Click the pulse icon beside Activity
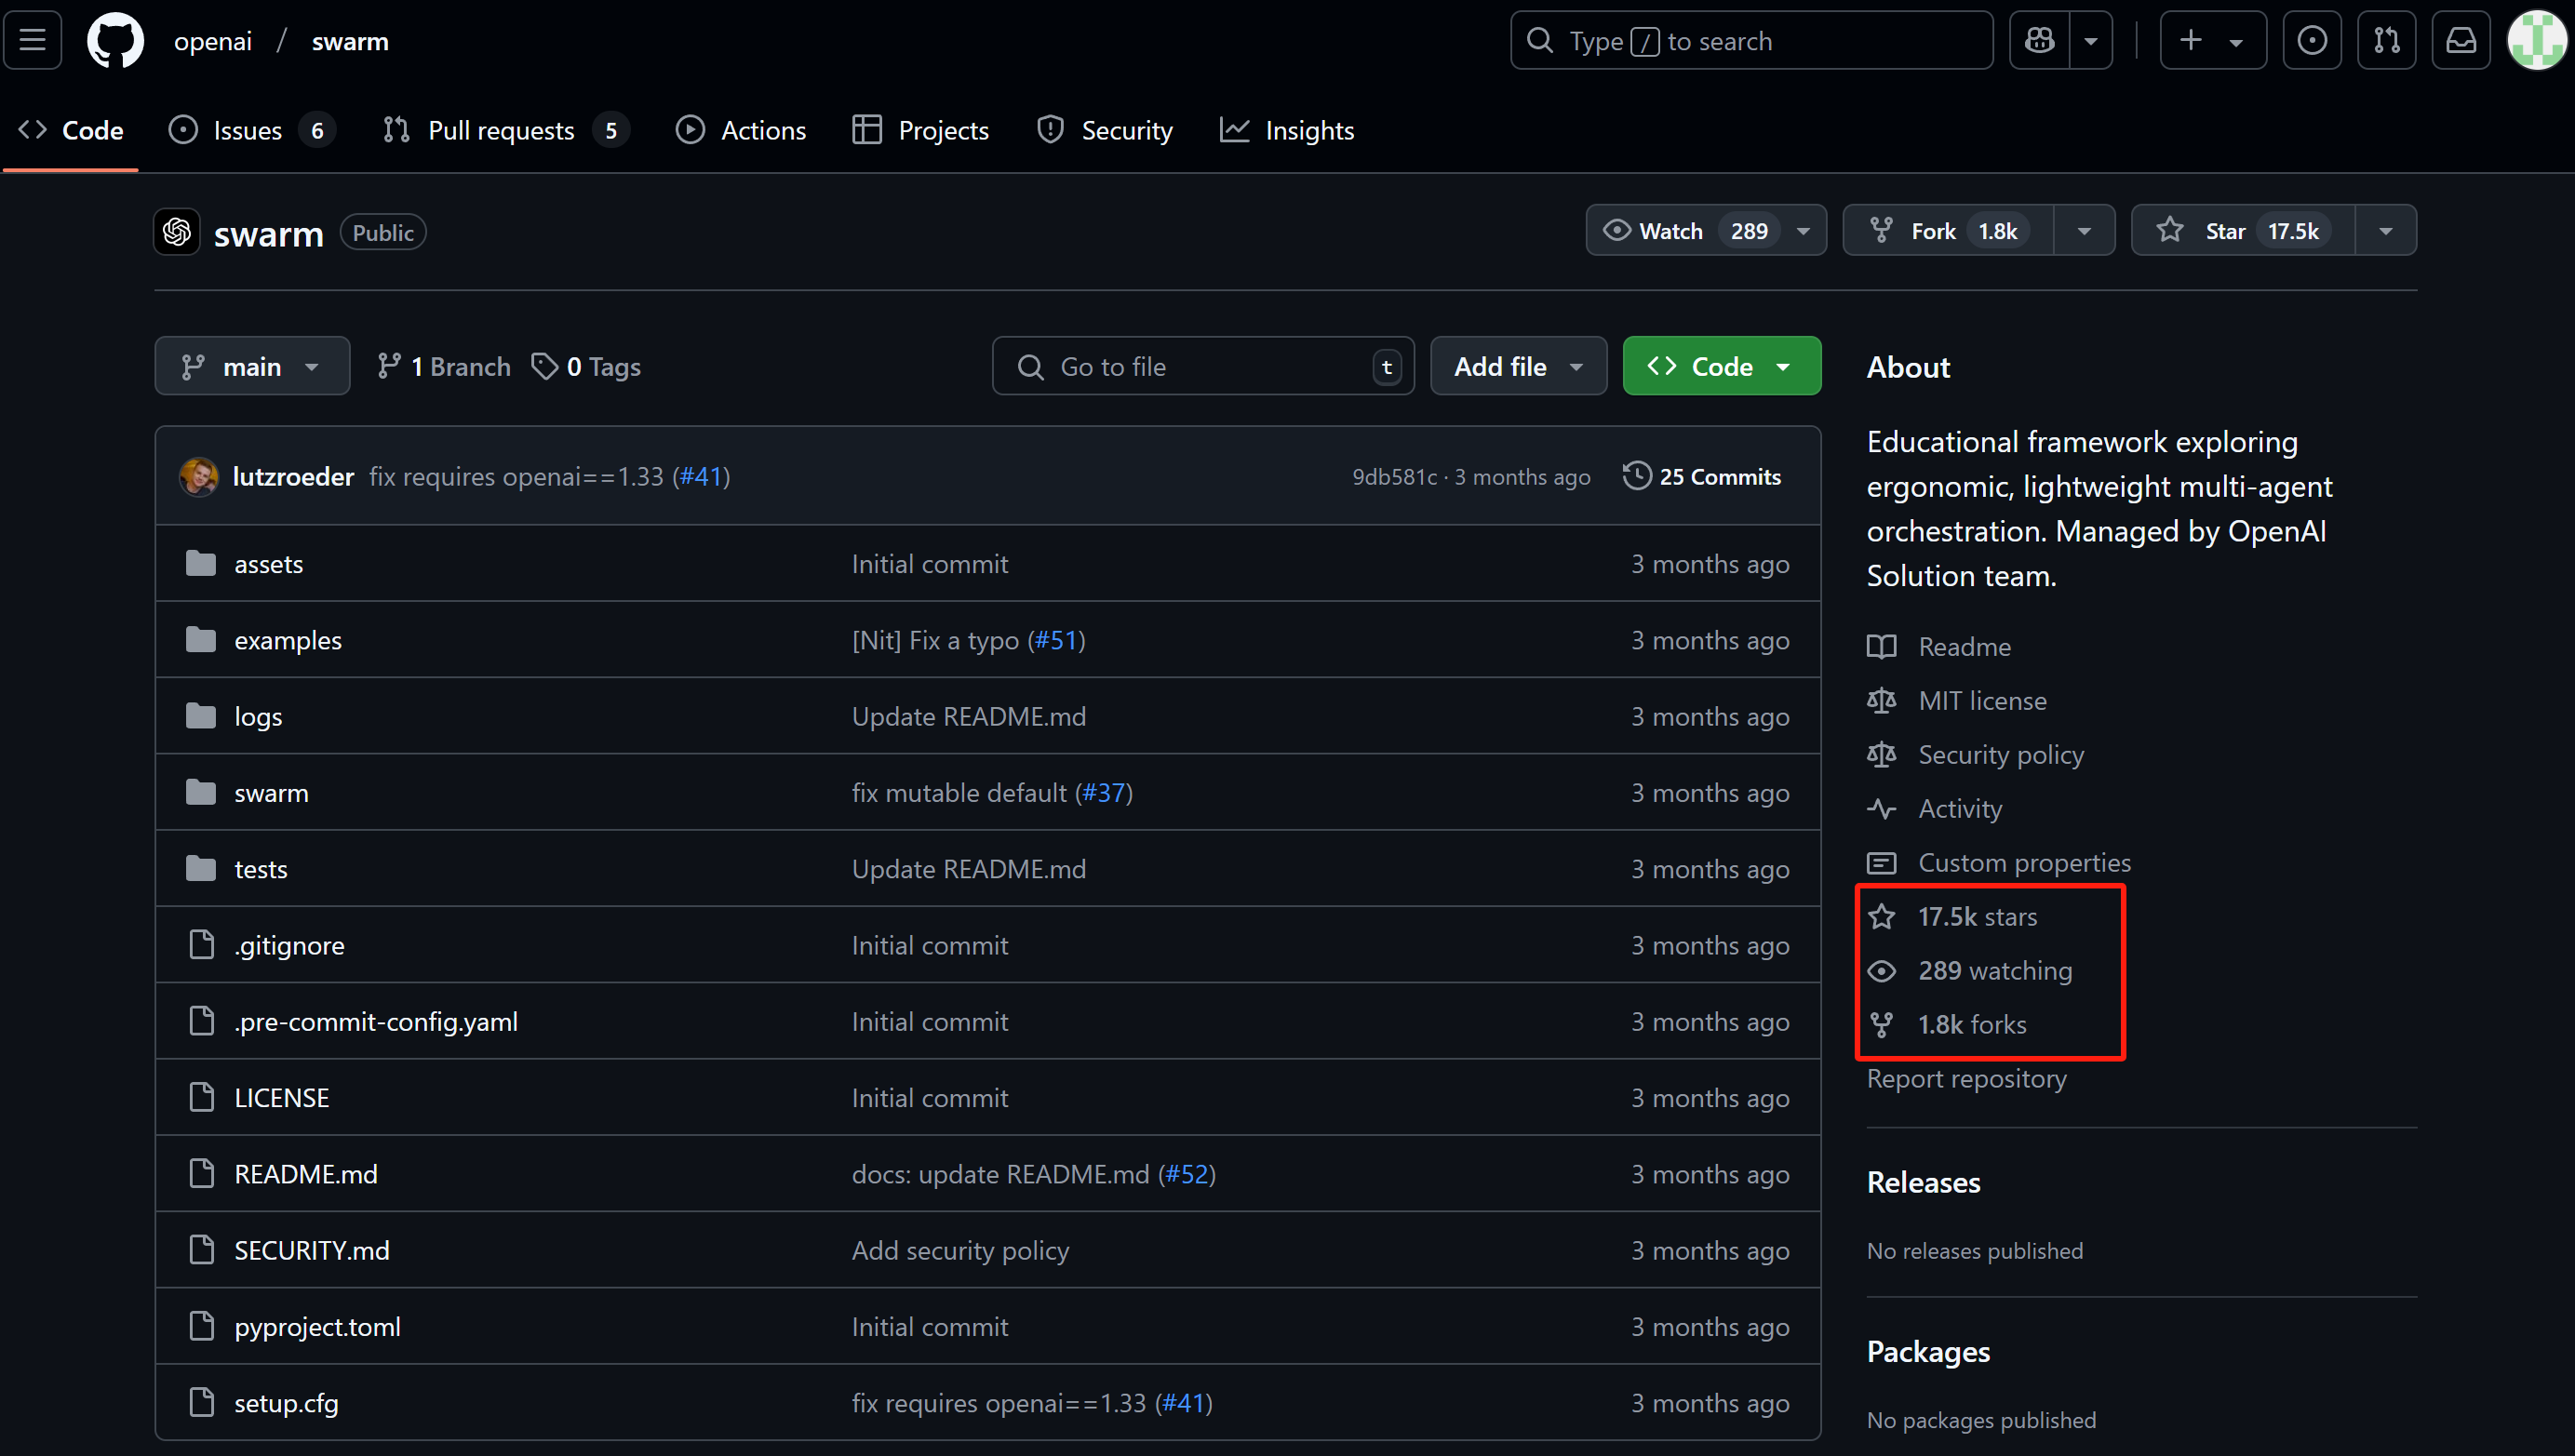This screenshot has width=2575, height=1456. click(x=1881, y=809)
